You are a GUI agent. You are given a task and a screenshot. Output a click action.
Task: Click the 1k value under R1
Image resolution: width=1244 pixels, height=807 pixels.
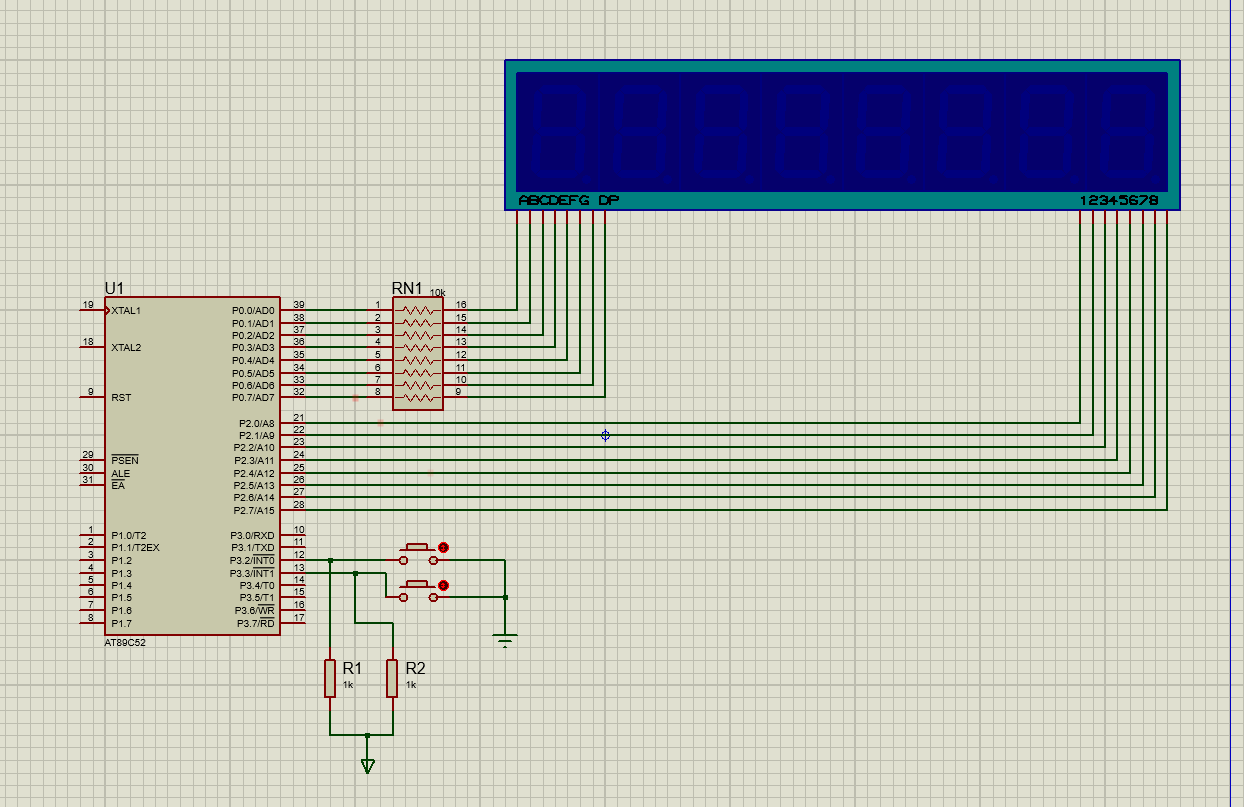click(348, 685)
